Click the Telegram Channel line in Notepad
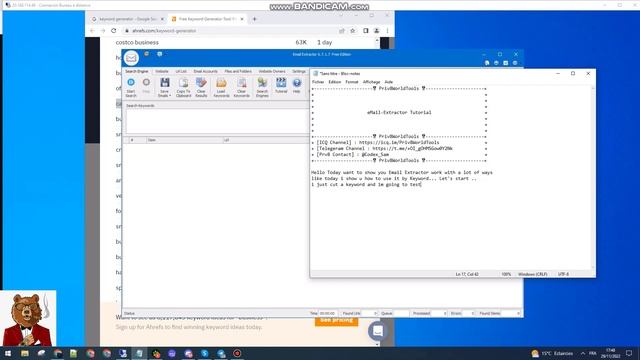Viewport: 640px width, 360px height. point(384,149)
